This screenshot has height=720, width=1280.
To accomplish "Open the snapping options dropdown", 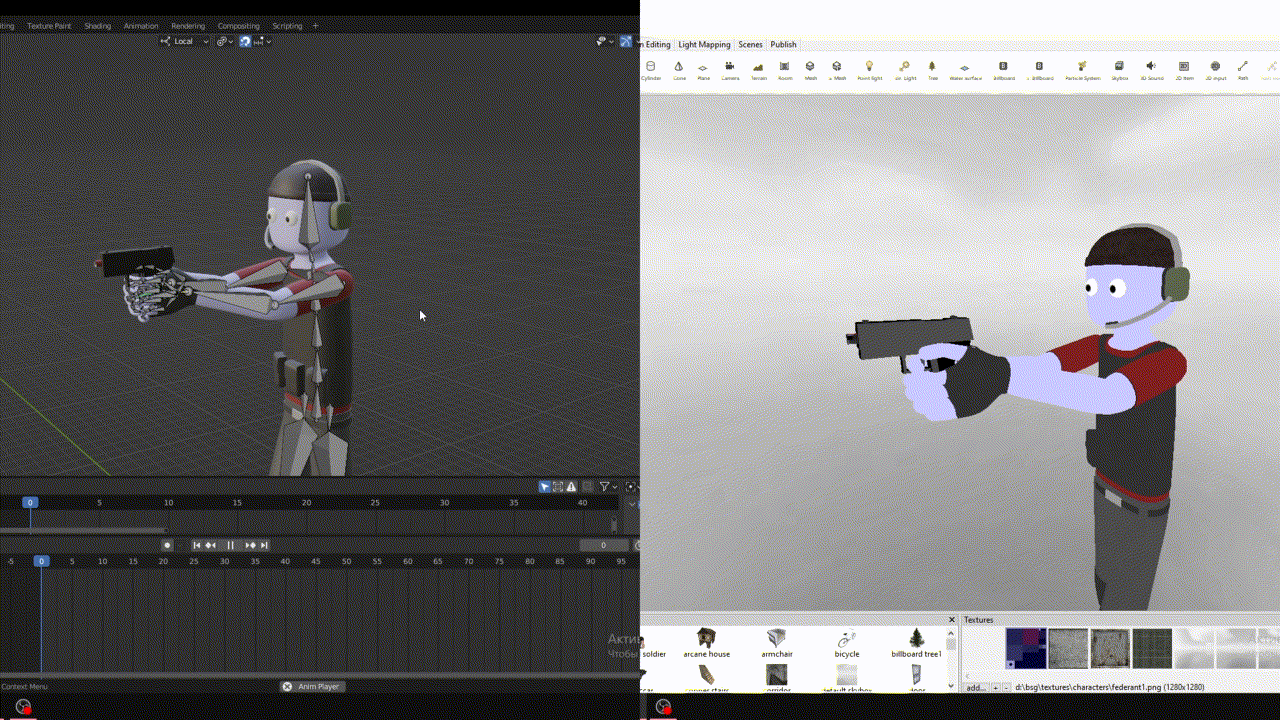I will pos(263,41).
